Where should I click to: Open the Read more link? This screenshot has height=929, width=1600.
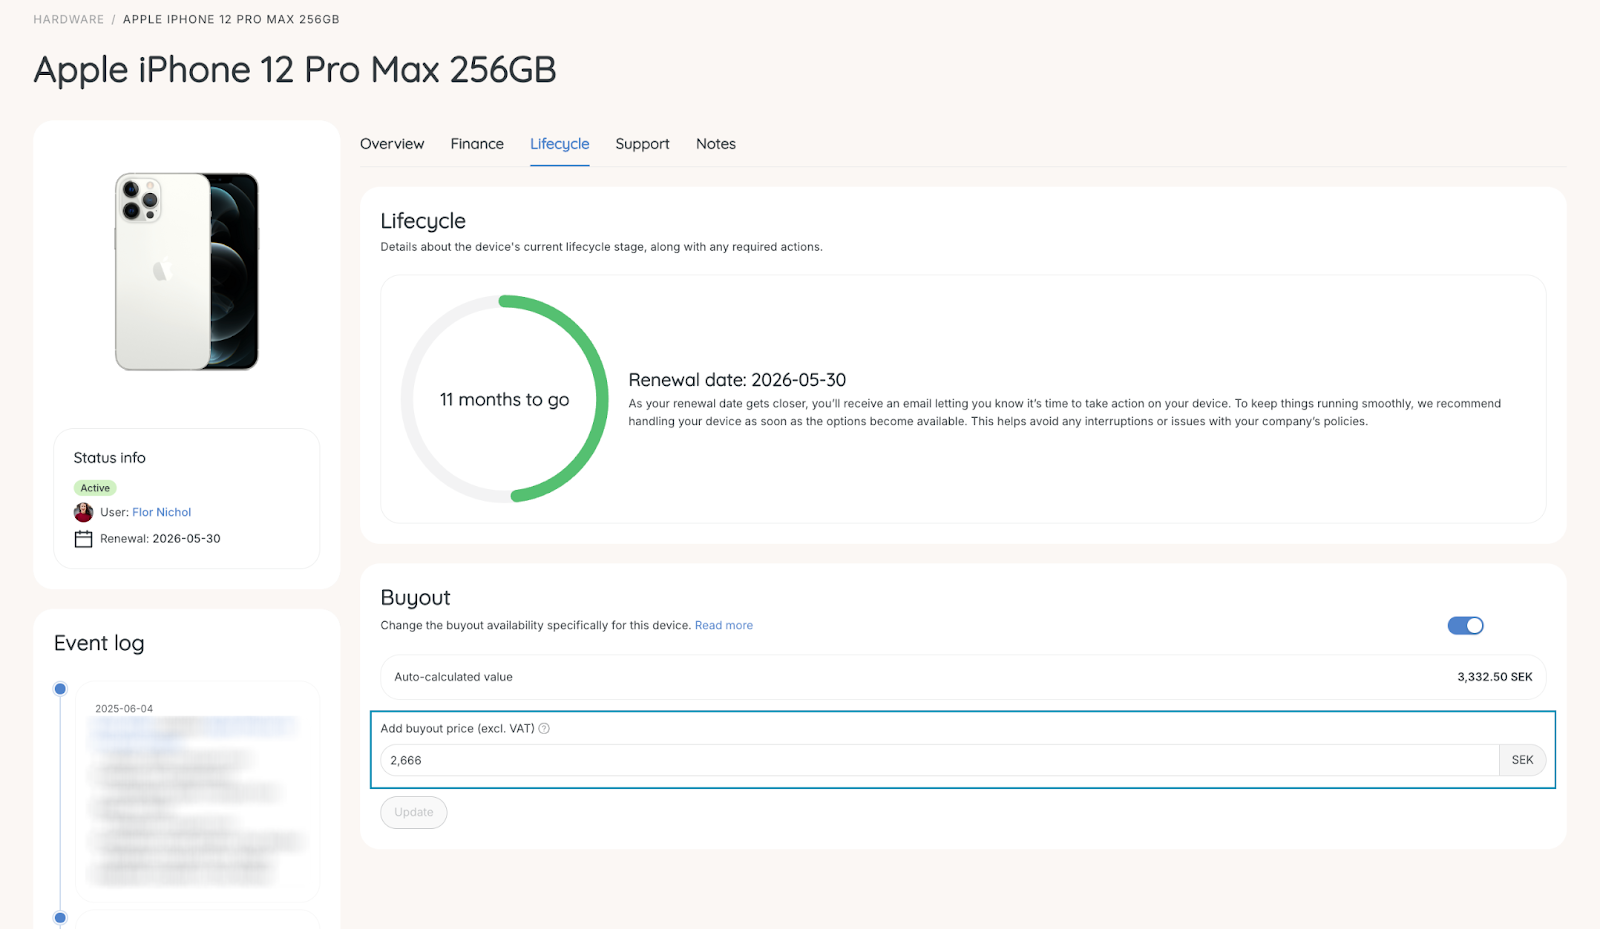pos(724,626)
